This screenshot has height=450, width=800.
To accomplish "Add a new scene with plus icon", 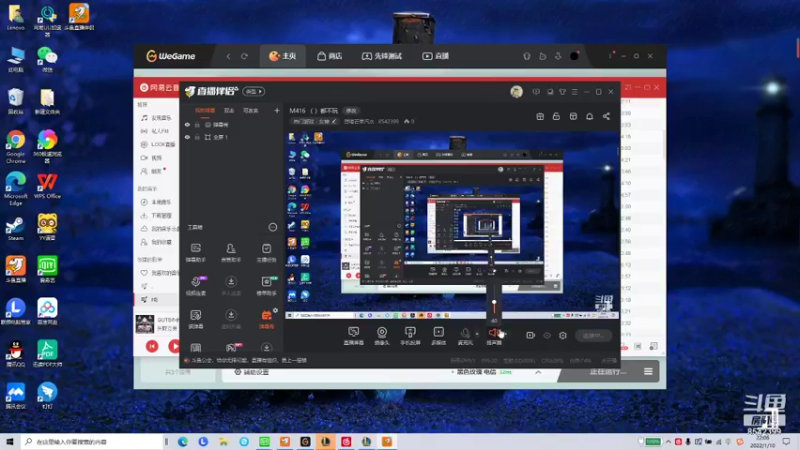I will 277,110.
